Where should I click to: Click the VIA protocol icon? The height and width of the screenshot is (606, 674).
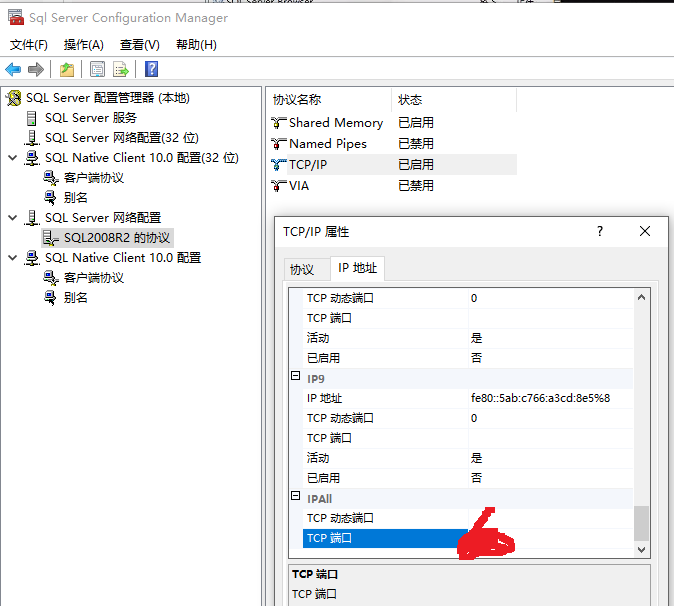[x=279, y=186]
